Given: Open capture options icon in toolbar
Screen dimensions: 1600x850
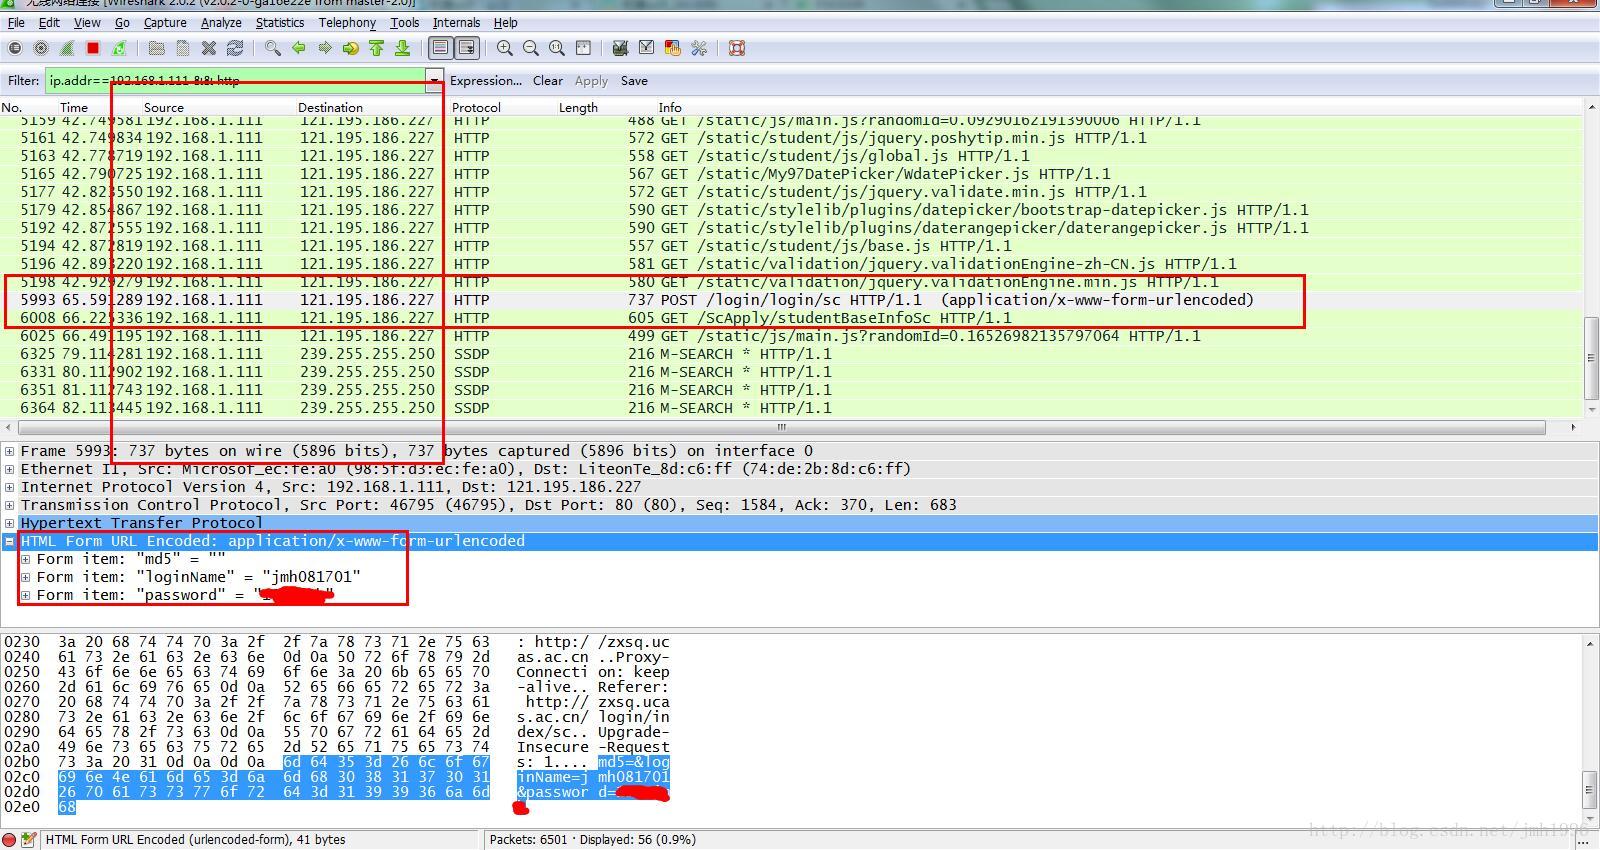Looking at the screenshot, I should (x=41, y=48).
